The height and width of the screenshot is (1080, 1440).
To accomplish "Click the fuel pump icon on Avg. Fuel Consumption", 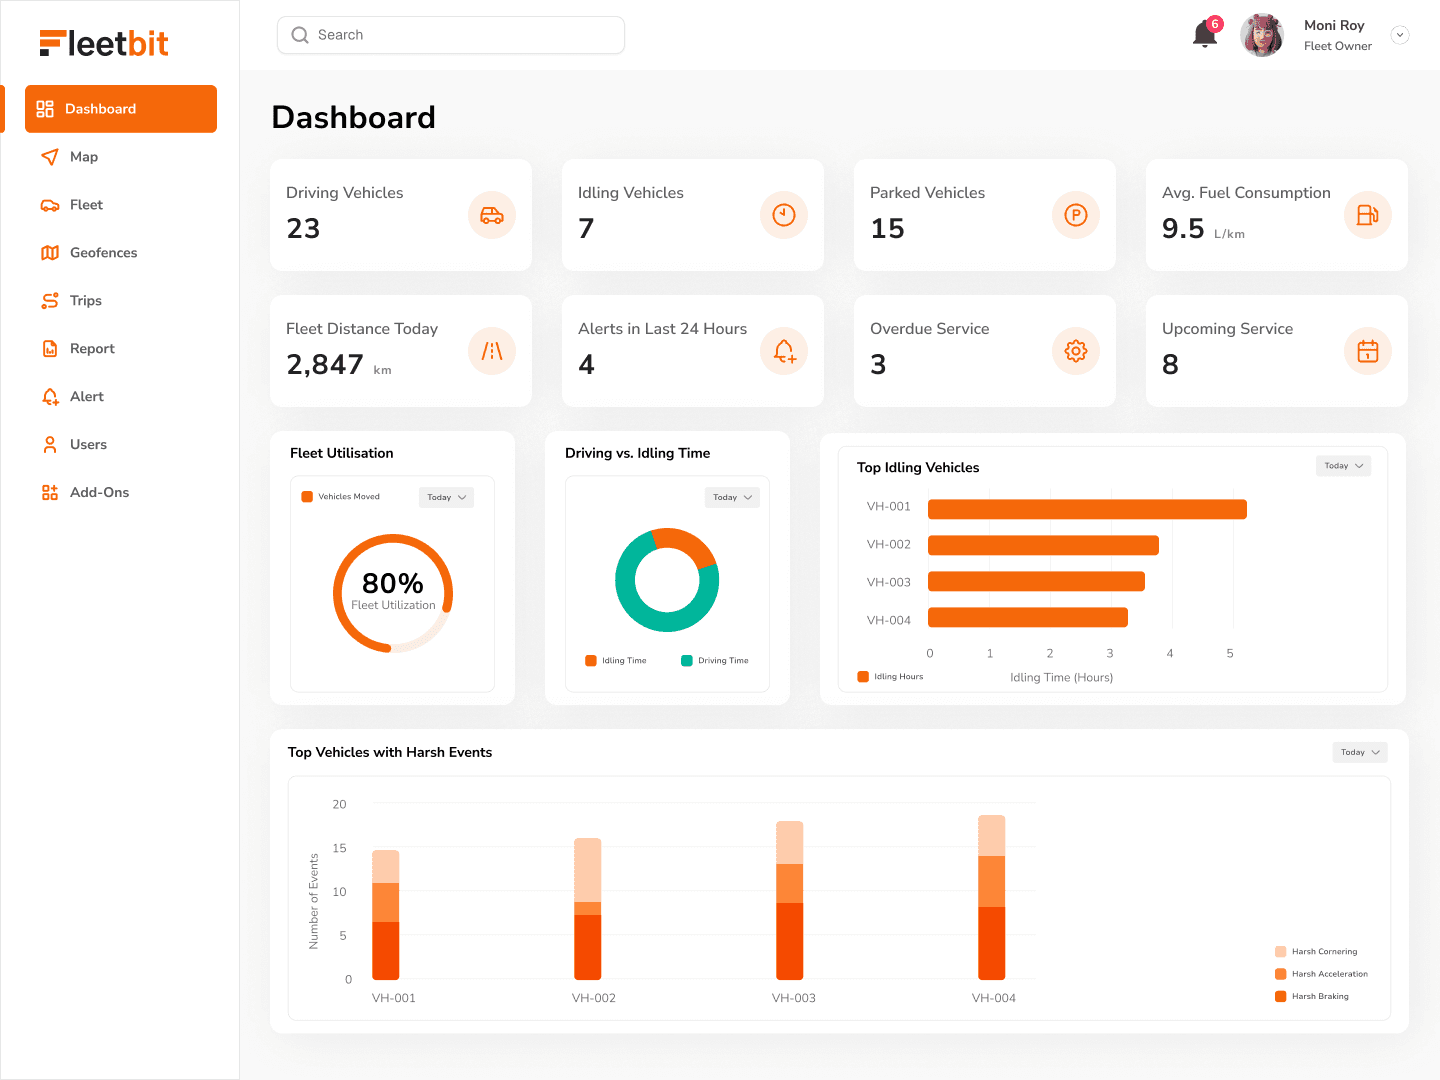I will tap(1367, 215).
